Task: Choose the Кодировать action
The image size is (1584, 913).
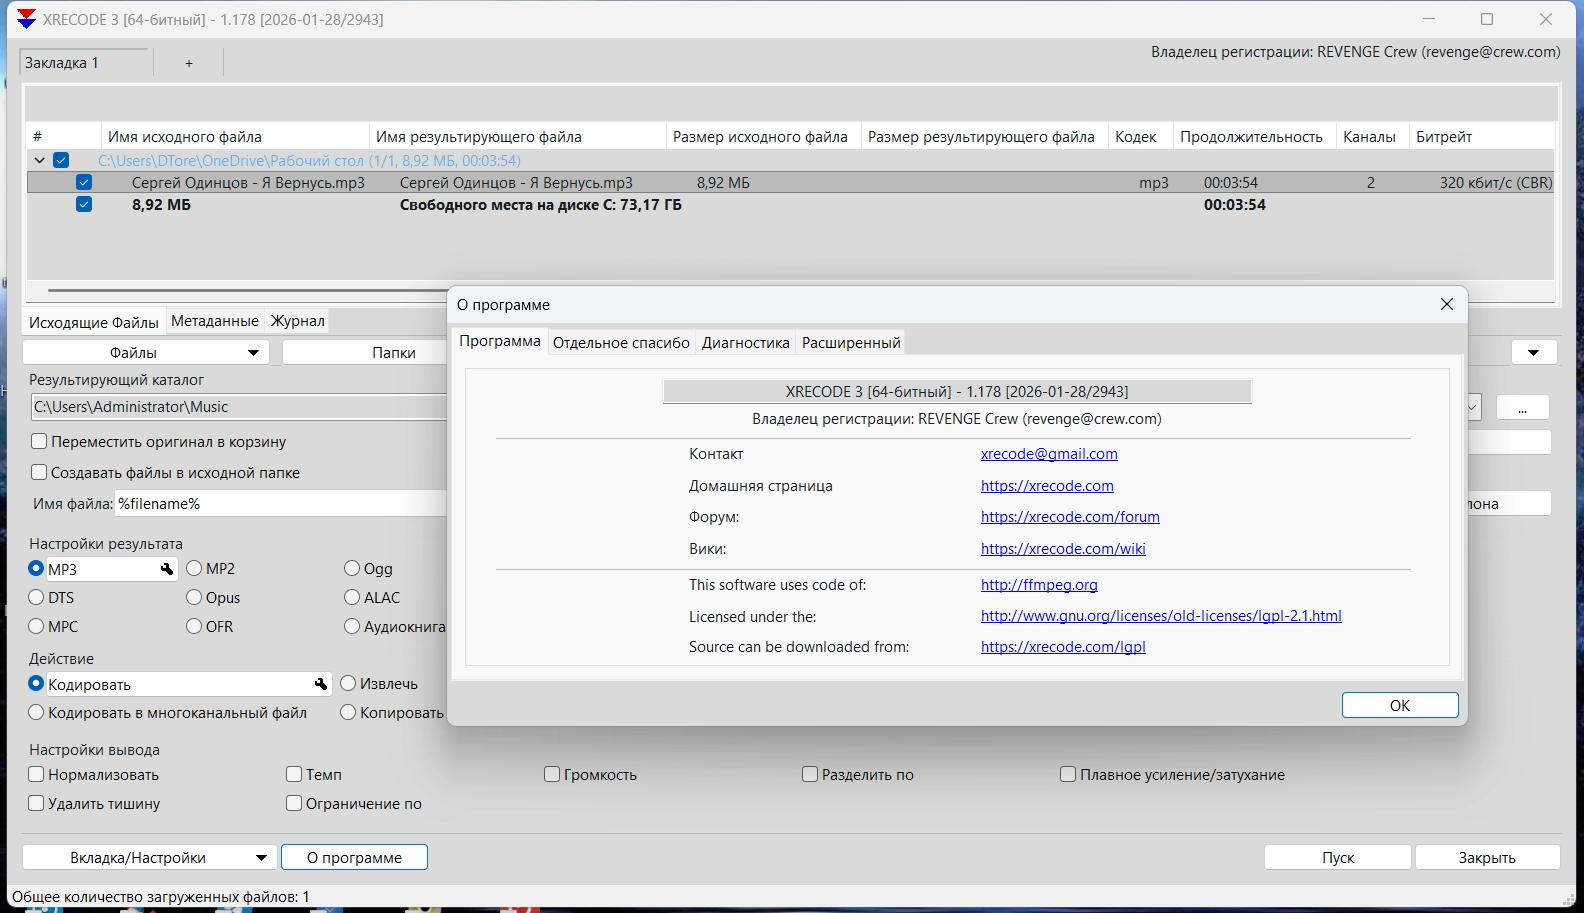Action: pyautogui.click(x=37, y=684)
